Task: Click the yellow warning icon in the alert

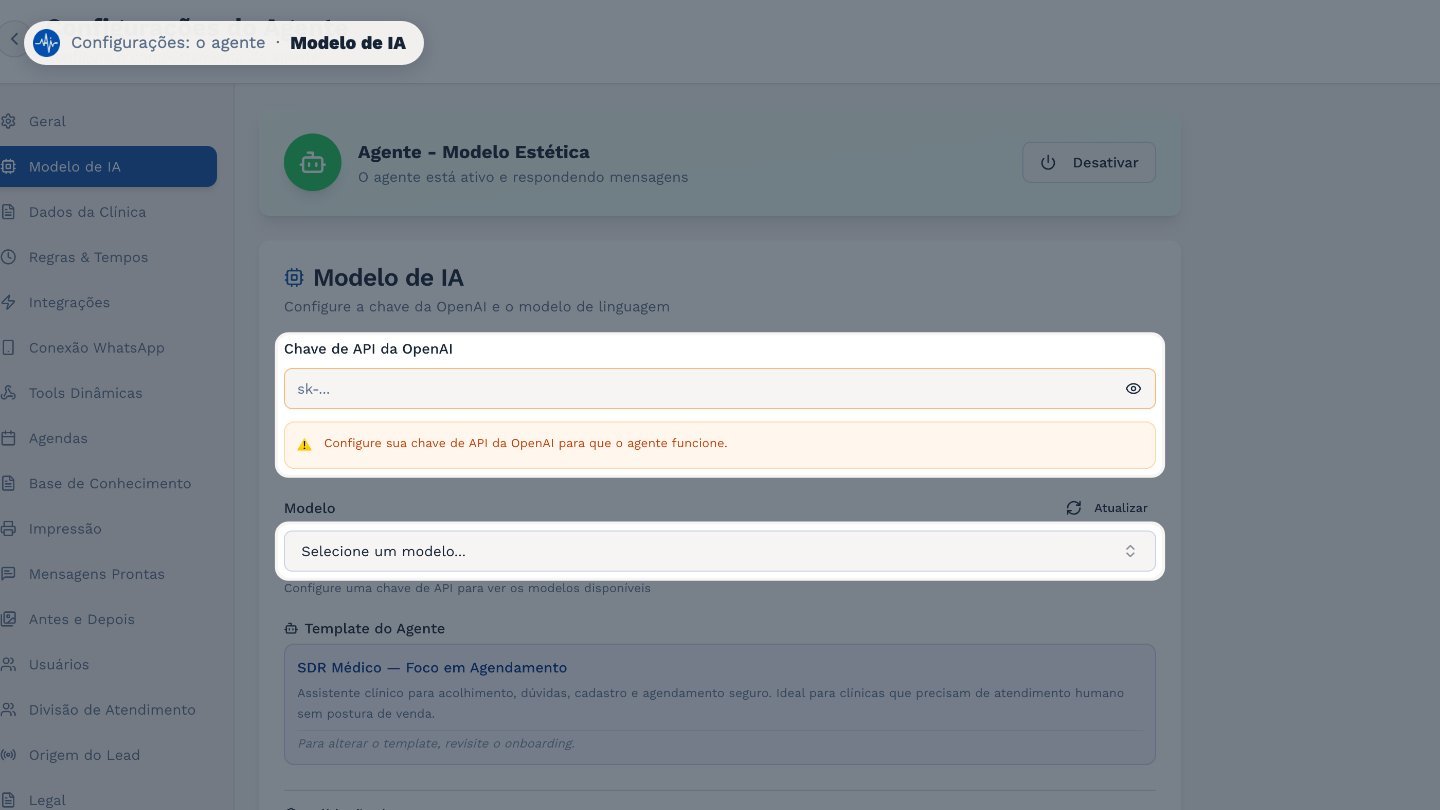Action: 305,444
